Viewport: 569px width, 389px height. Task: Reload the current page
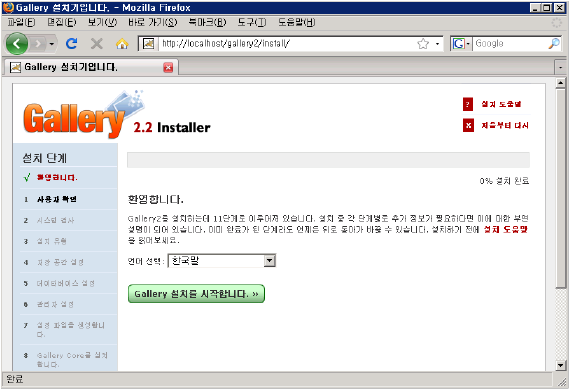(x=71, y=44)
